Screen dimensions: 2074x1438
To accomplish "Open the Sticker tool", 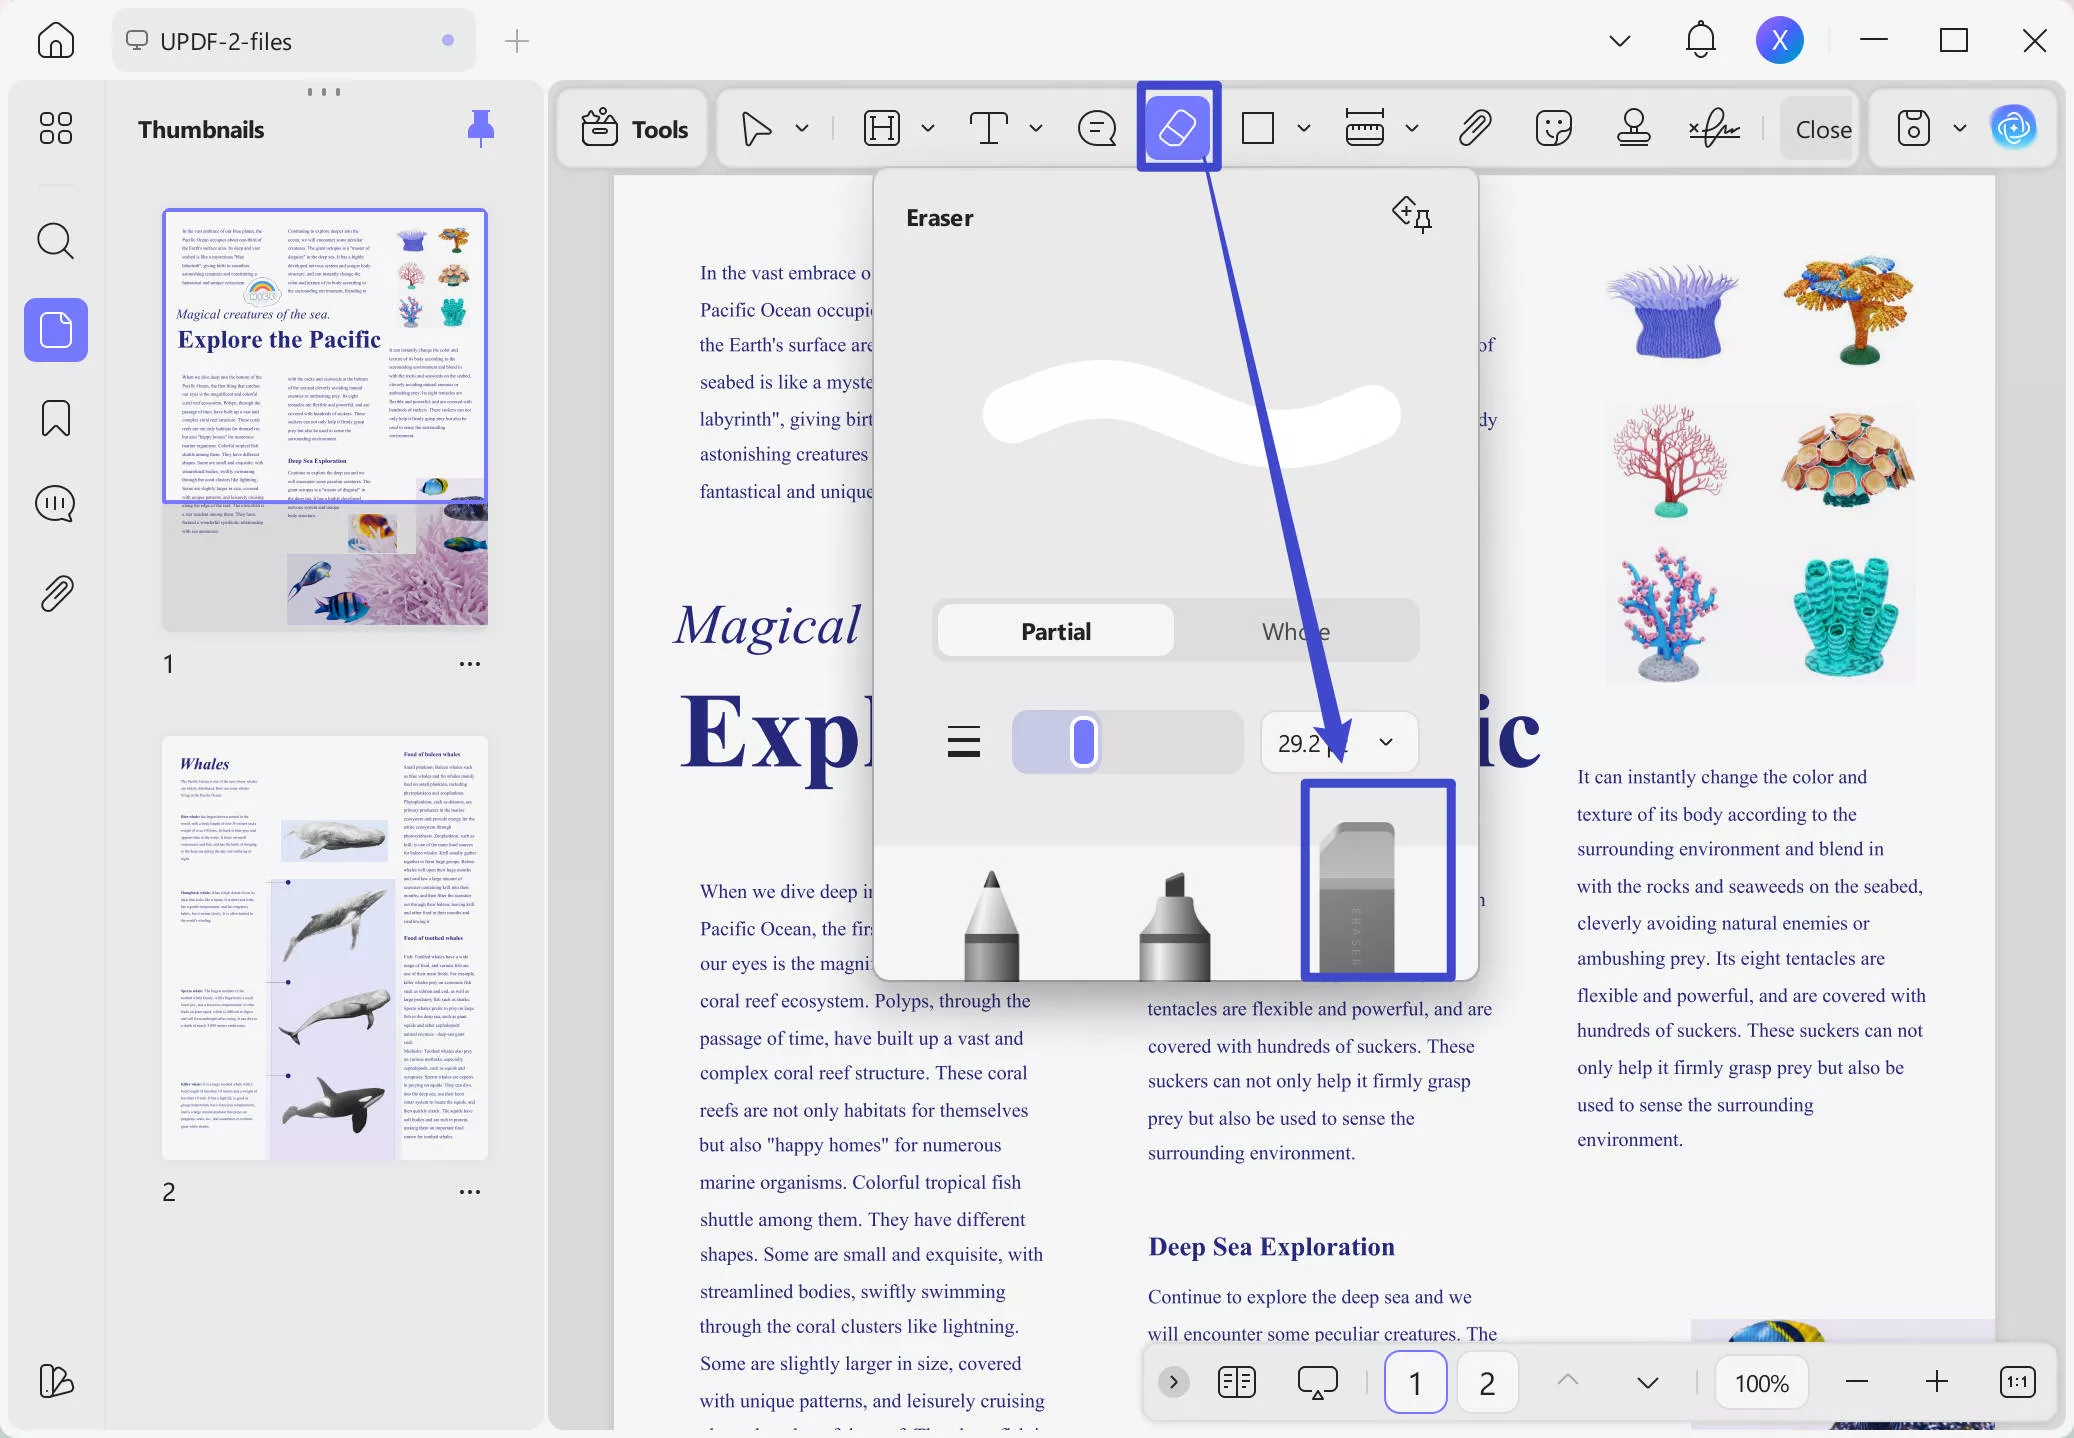I will pos(1553,128).
